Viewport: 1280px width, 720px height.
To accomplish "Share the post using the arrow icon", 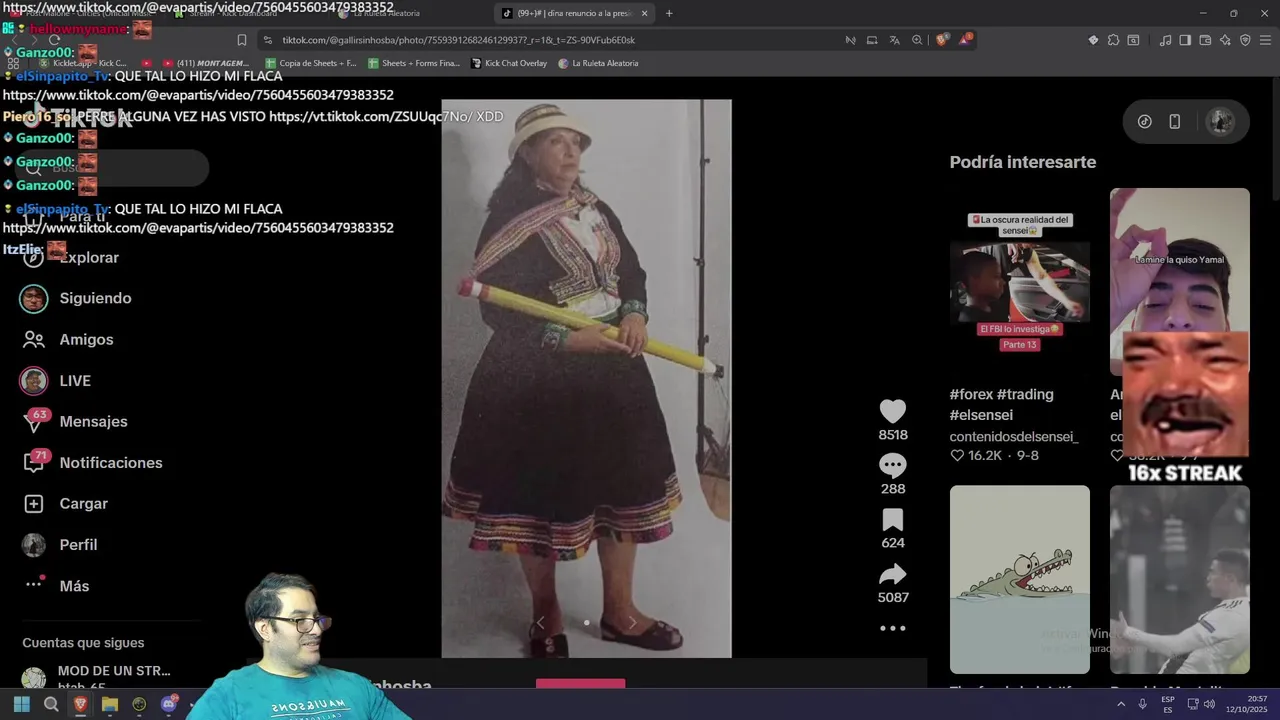I will pyautogui.click(x=893, y=574).
